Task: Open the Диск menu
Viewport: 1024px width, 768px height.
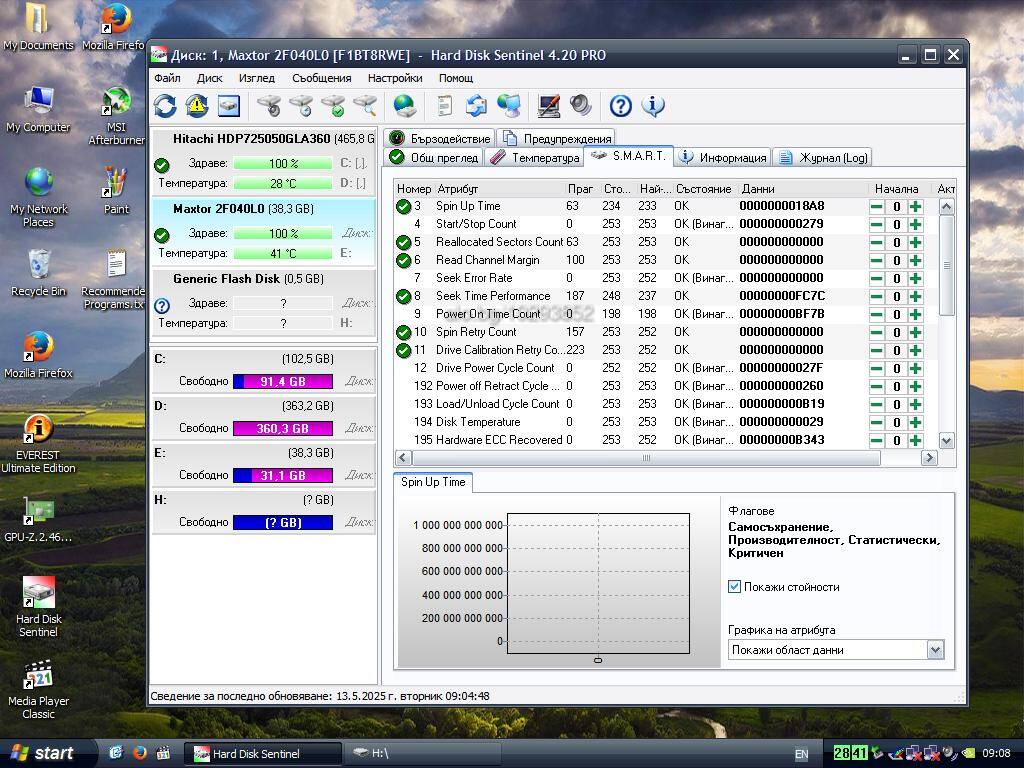Action: coord(210,78)
